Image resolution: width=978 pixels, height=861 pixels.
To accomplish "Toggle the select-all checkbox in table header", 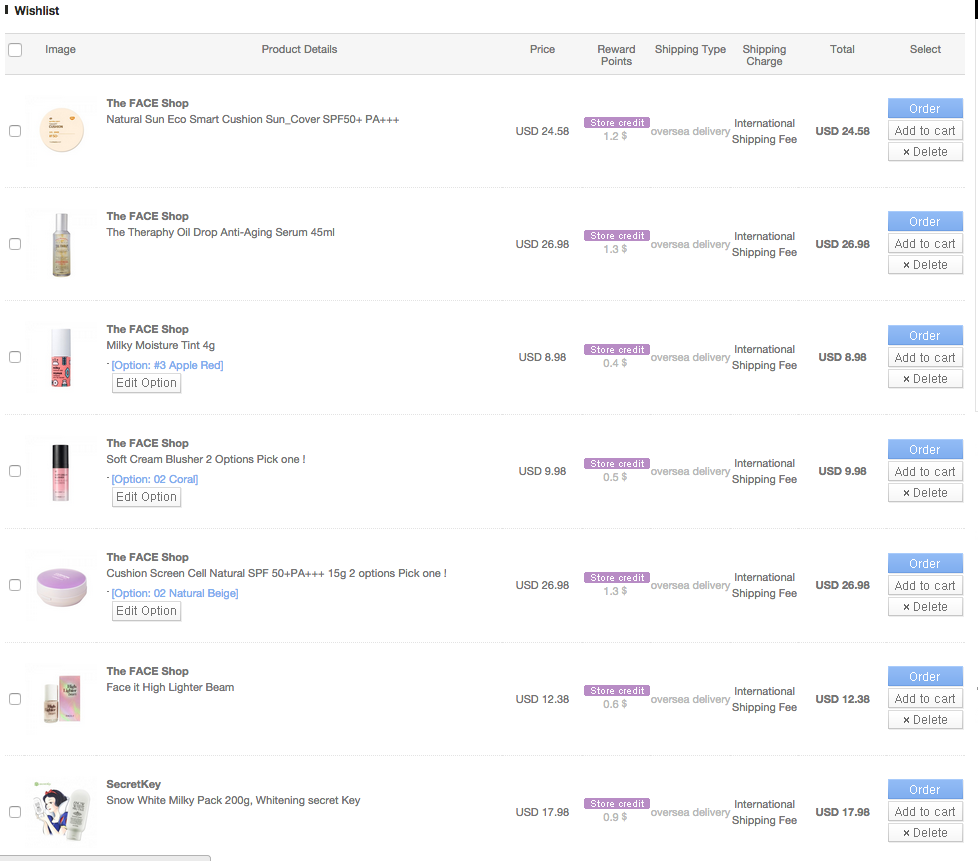I will click(15, 50).
